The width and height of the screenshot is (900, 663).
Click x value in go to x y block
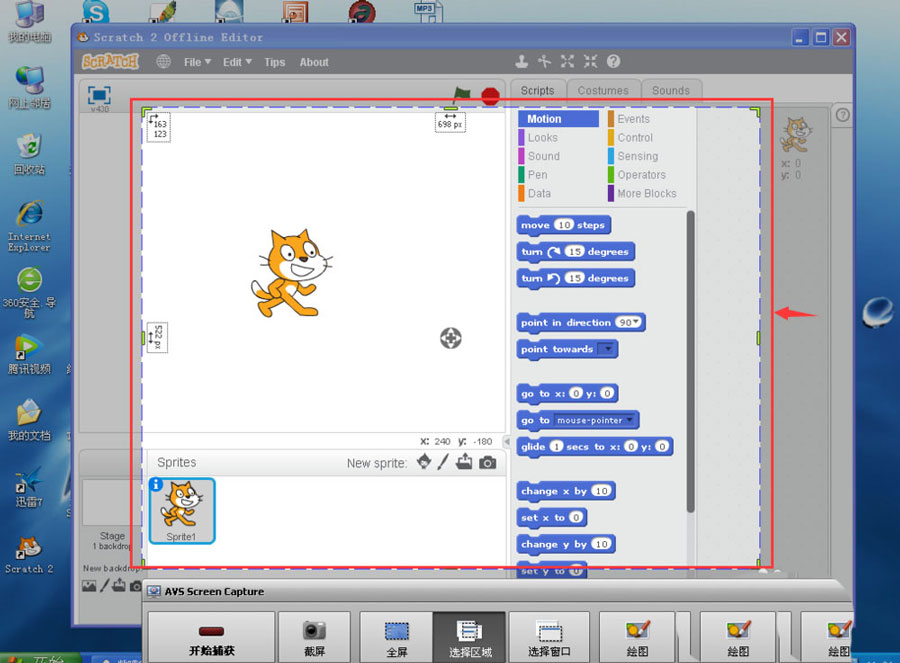pyautogui.click(x=575, y=393)
